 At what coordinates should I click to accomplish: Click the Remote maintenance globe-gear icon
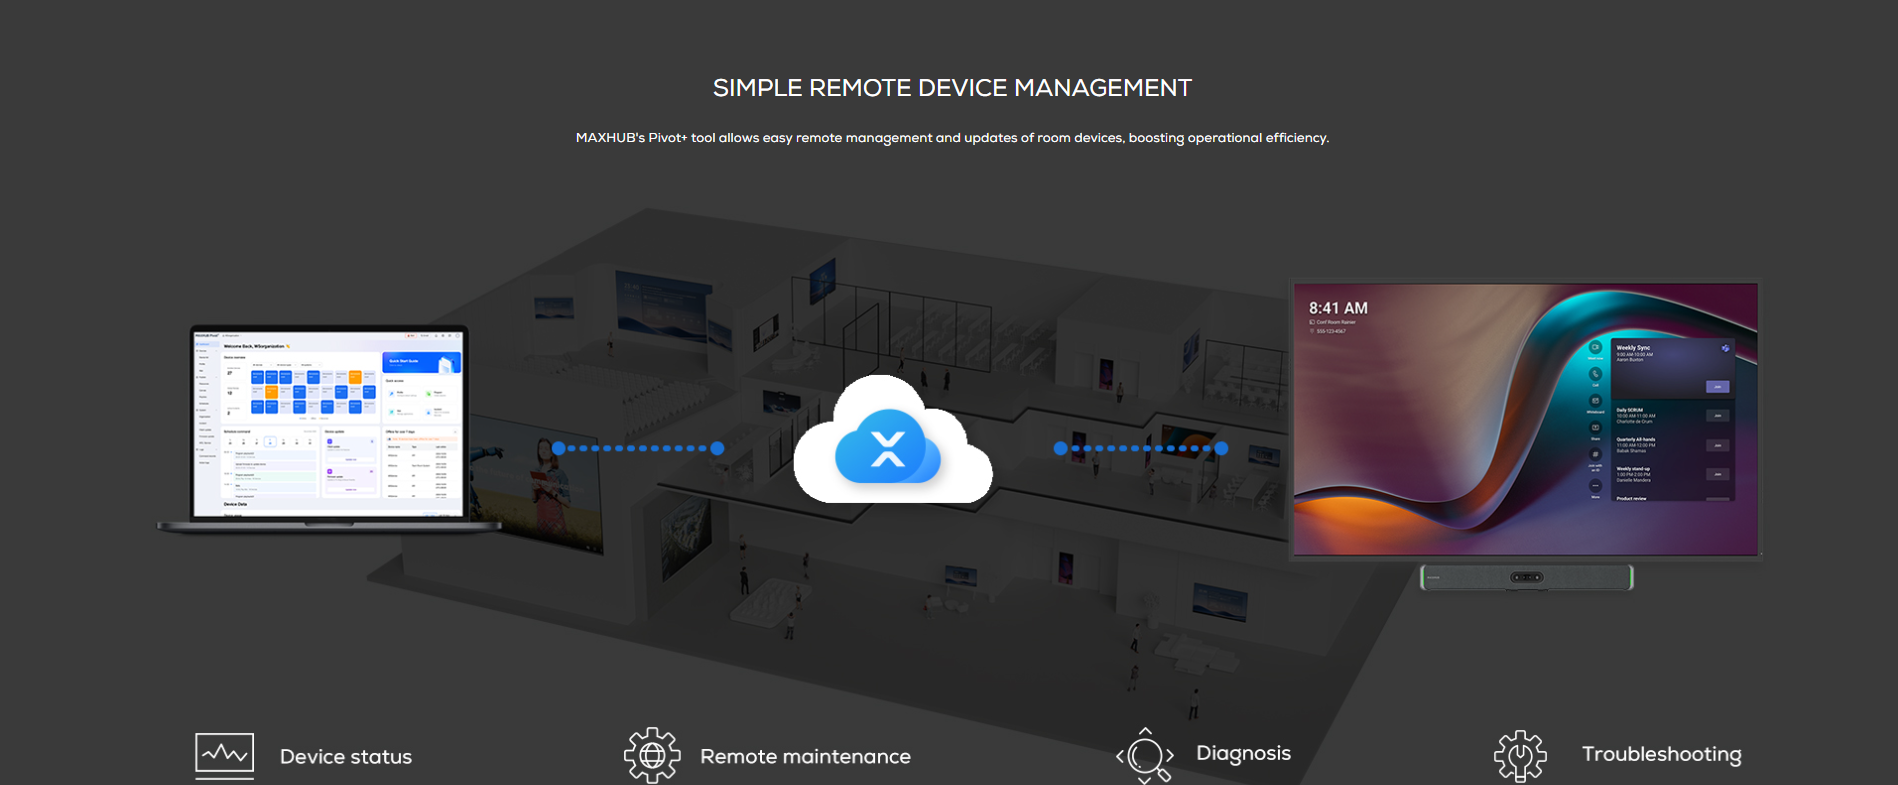point(652,755)
